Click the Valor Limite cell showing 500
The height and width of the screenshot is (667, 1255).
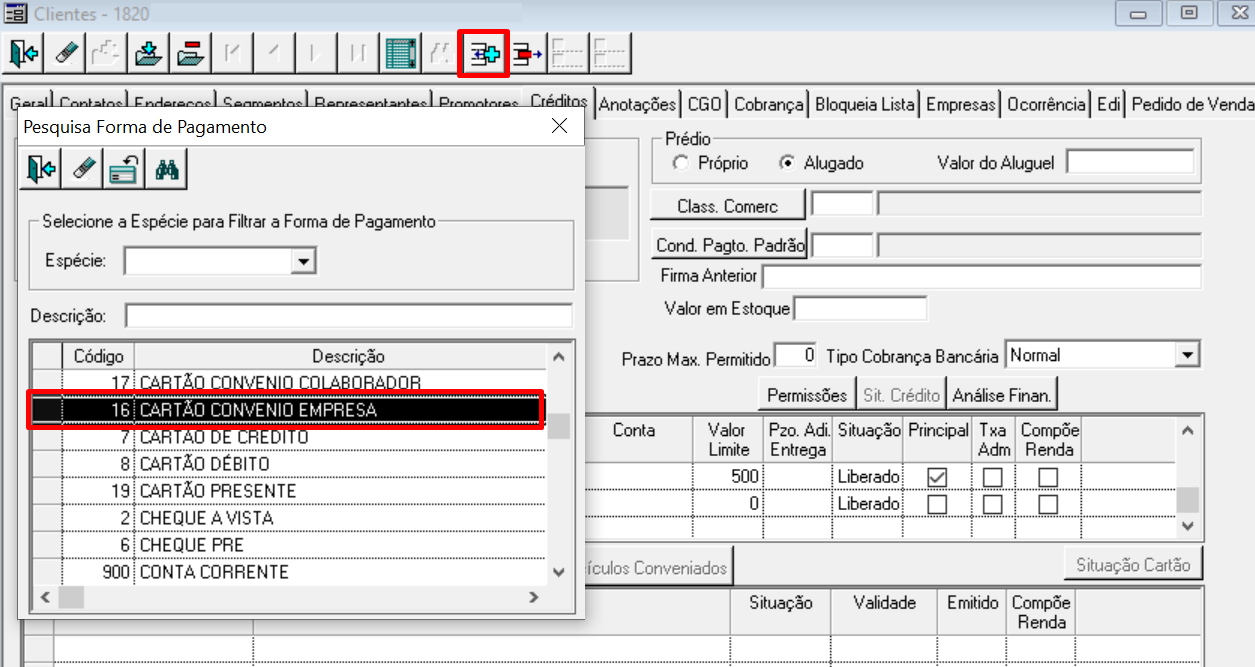coord(728,477)
